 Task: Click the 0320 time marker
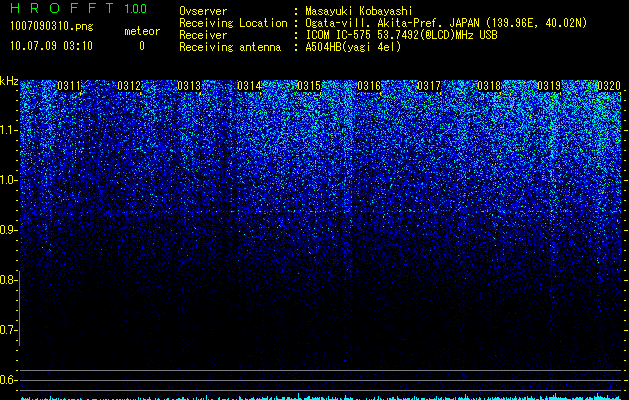point(609,86)
